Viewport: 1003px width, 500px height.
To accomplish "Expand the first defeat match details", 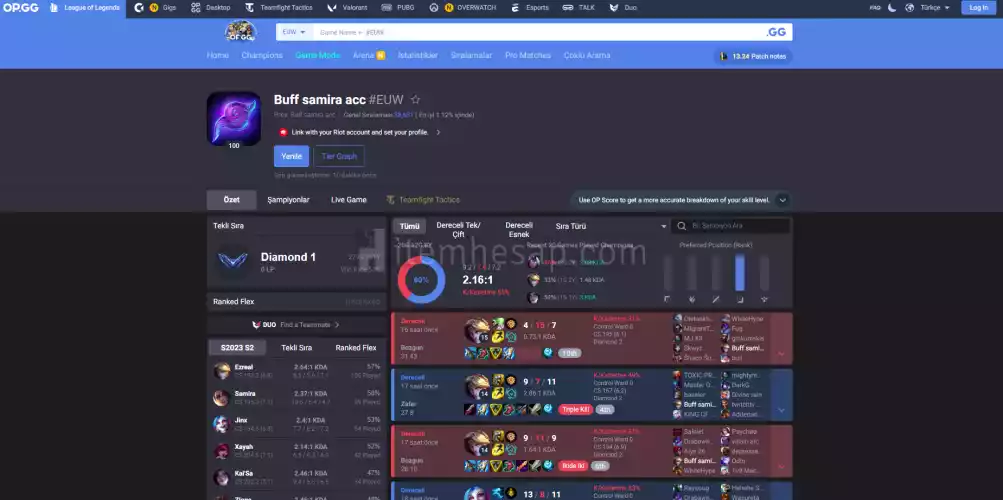I will point(781,353).
